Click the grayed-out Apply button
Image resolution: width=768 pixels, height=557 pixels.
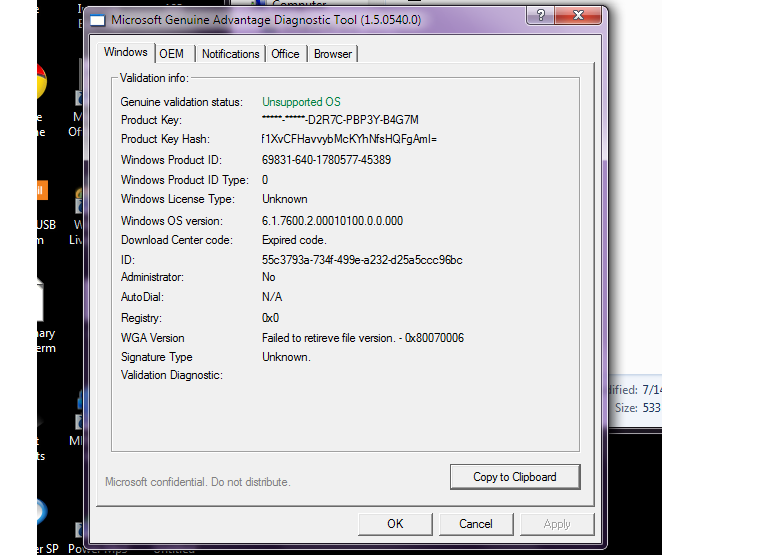557,524
